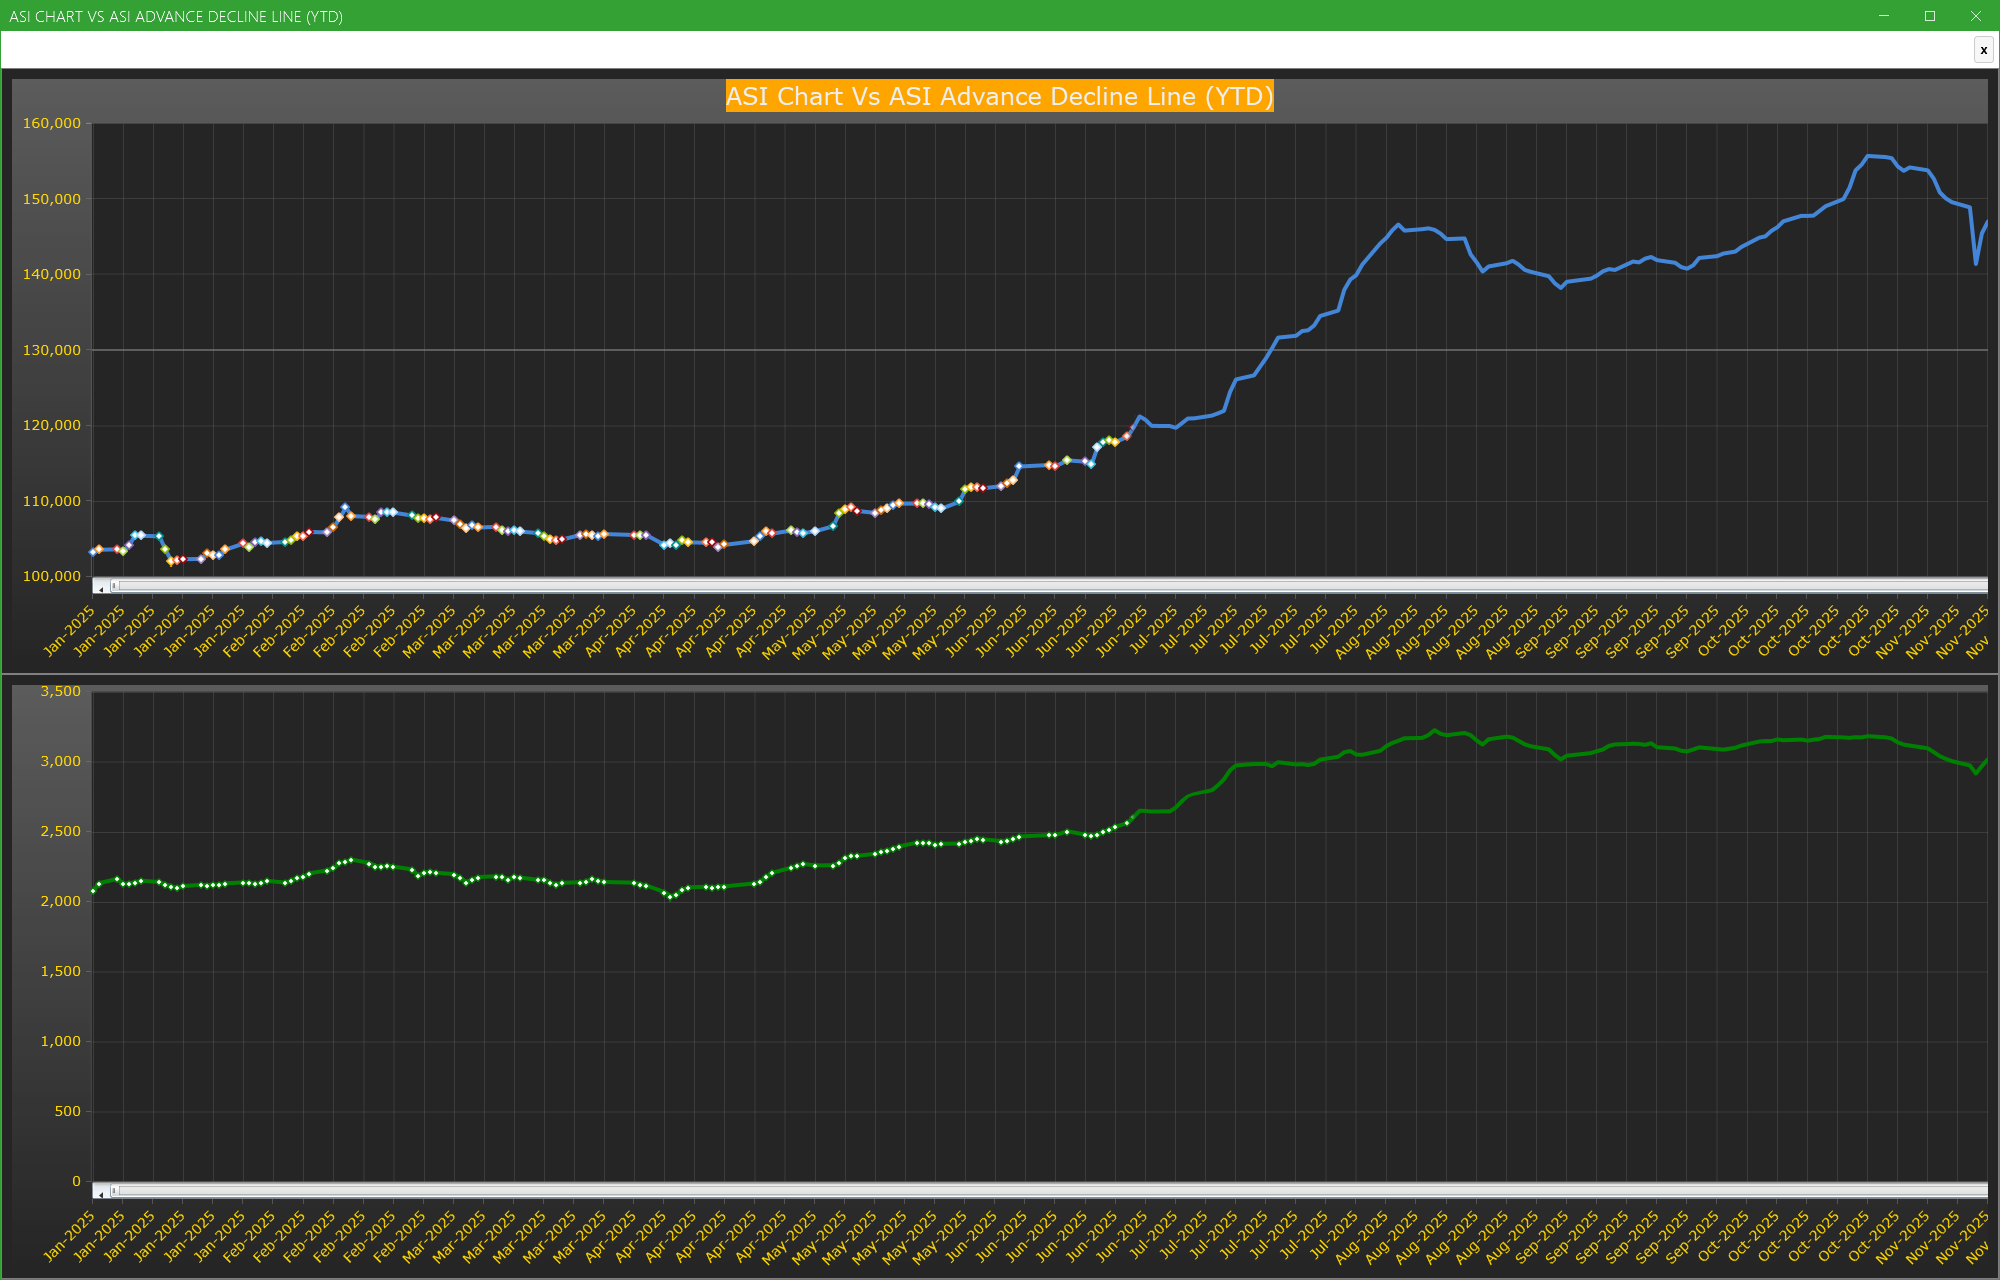Click the 3,500 label on lower chart

(x=60, y=691)
